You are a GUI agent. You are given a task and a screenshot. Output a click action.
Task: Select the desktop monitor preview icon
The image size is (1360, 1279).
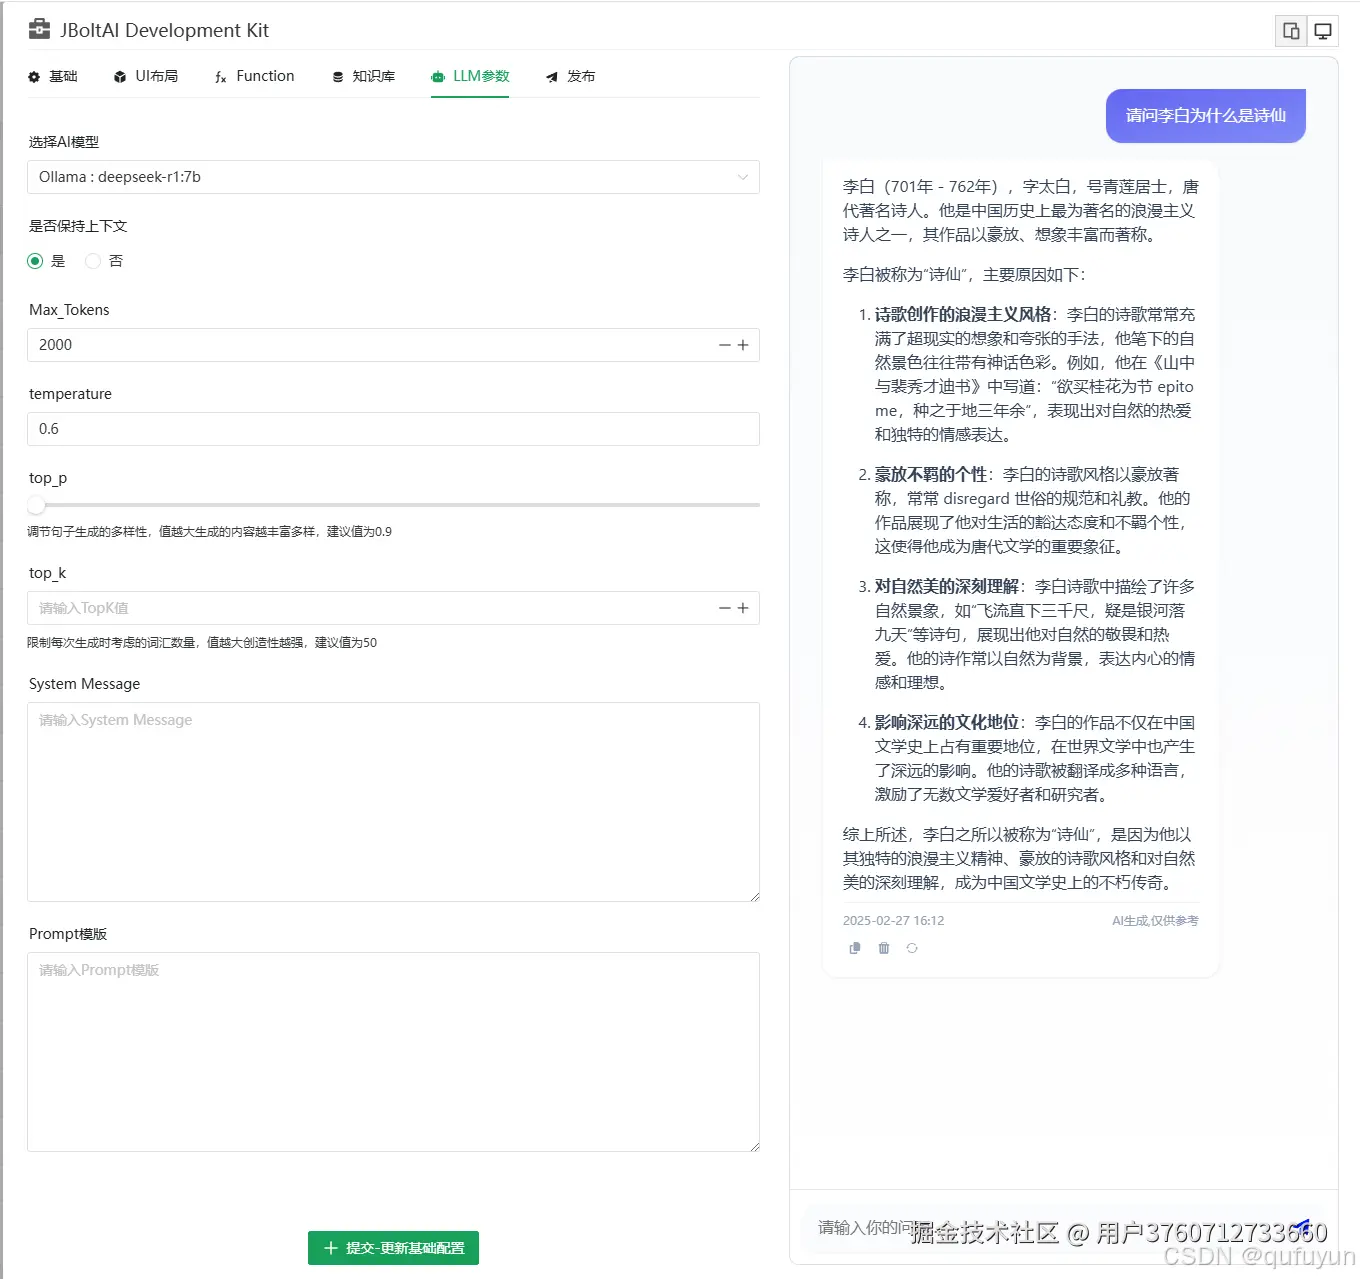(x=1323, y=30)
